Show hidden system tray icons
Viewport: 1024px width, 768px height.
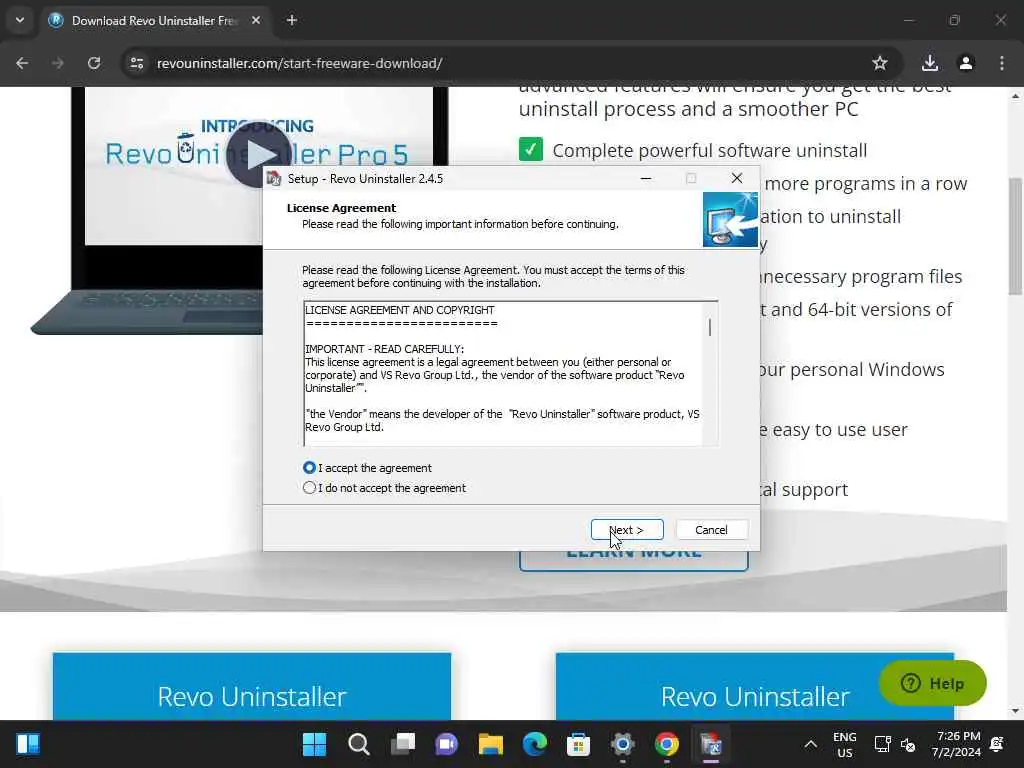[810, 744]
